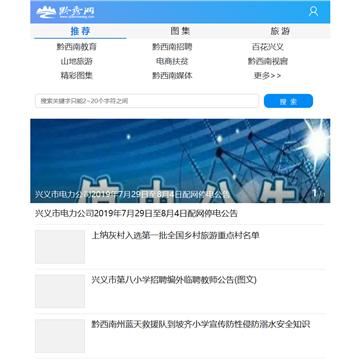This screenshot has width=360, height=360.
Task: Click thumbnail beside 兴义市第八小学 article
Action: pos(60,291)
